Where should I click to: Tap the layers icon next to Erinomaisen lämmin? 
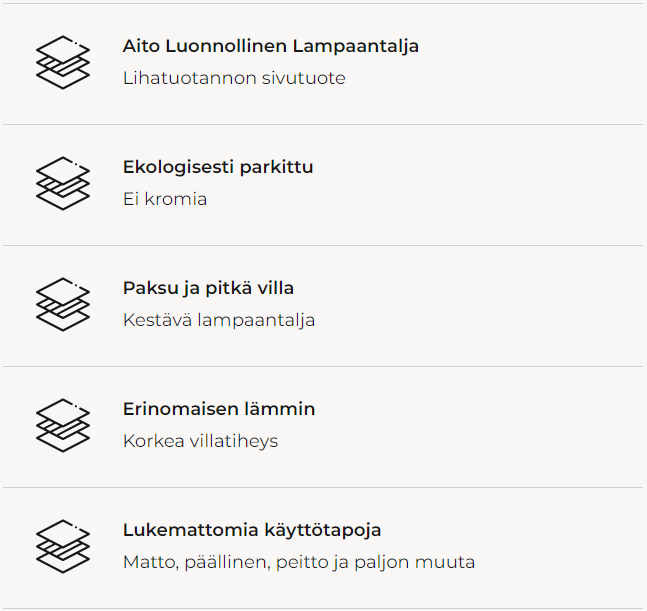[x=63, y=425]
